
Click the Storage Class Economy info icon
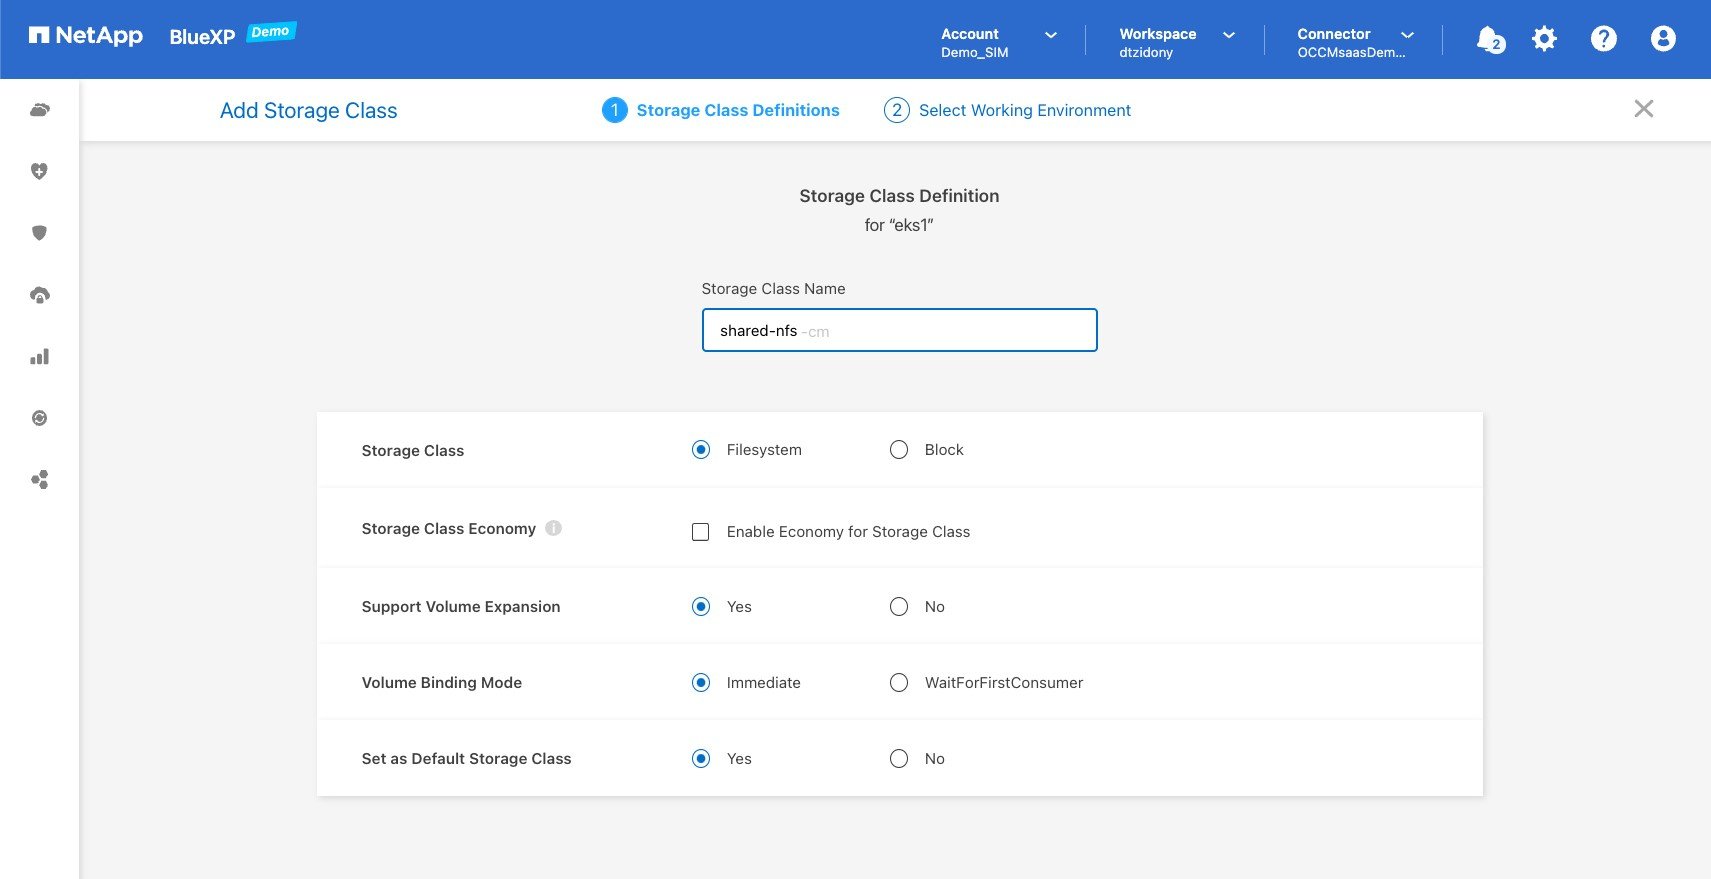coord(554,528)
